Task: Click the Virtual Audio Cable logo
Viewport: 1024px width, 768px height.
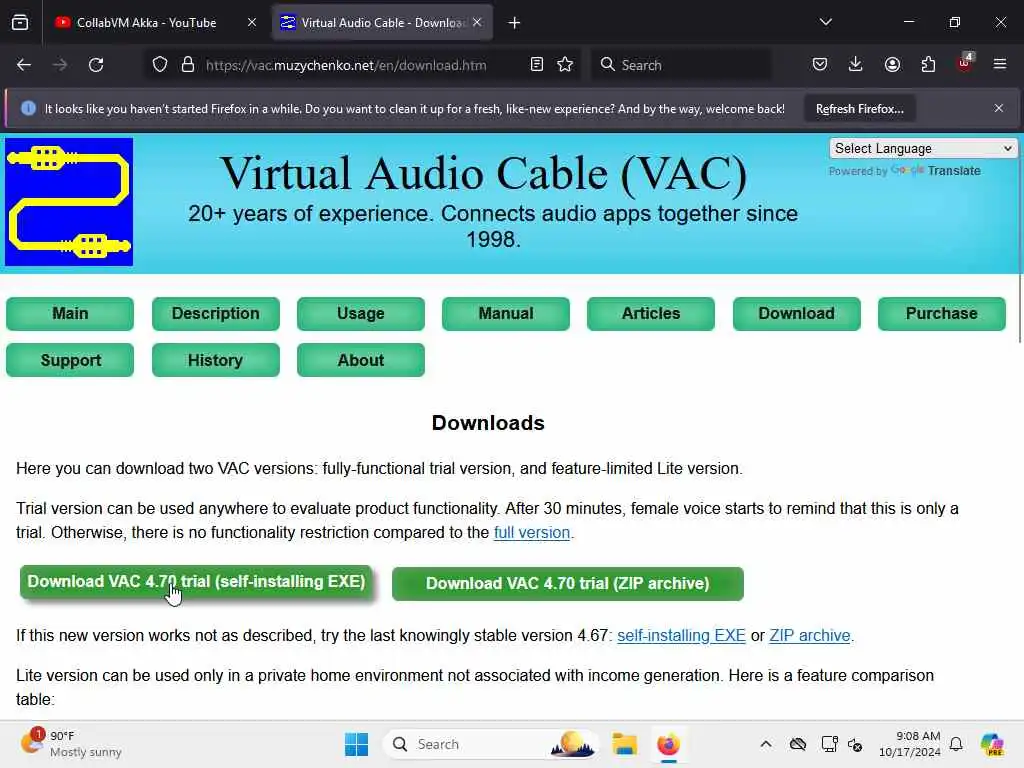Action: (69, 202)
